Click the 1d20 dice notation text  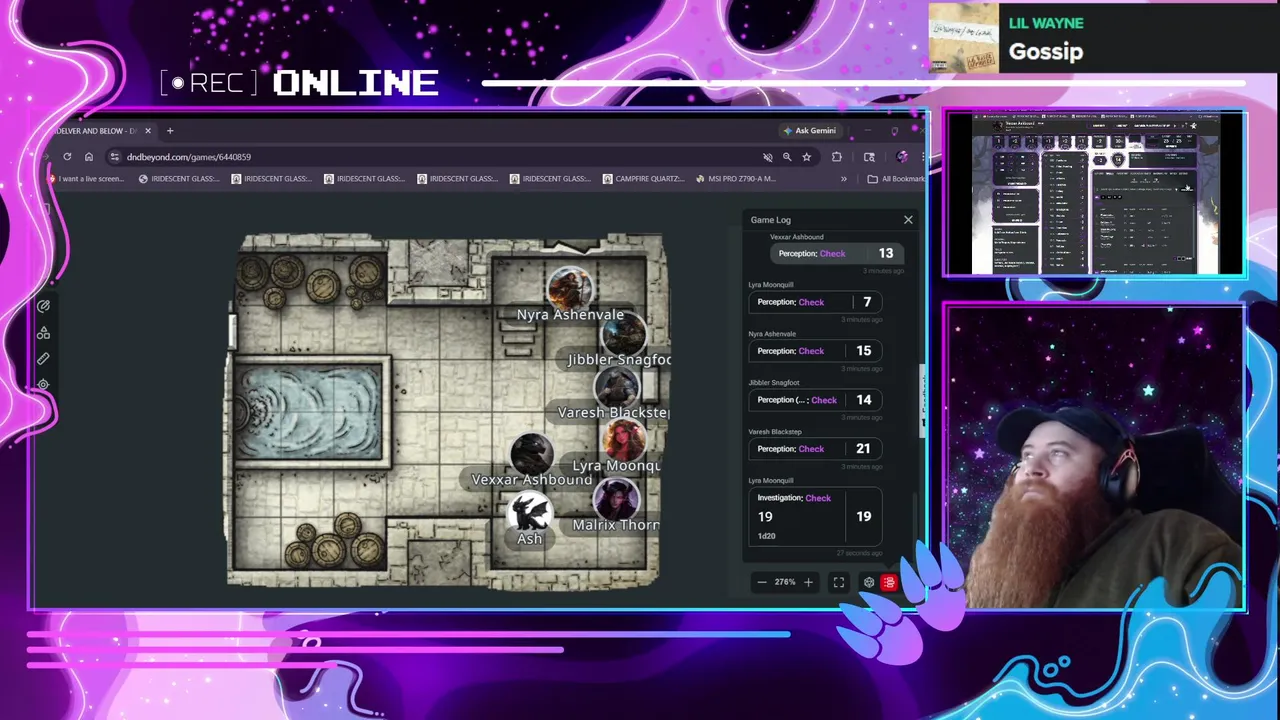[x=766, y=536]
